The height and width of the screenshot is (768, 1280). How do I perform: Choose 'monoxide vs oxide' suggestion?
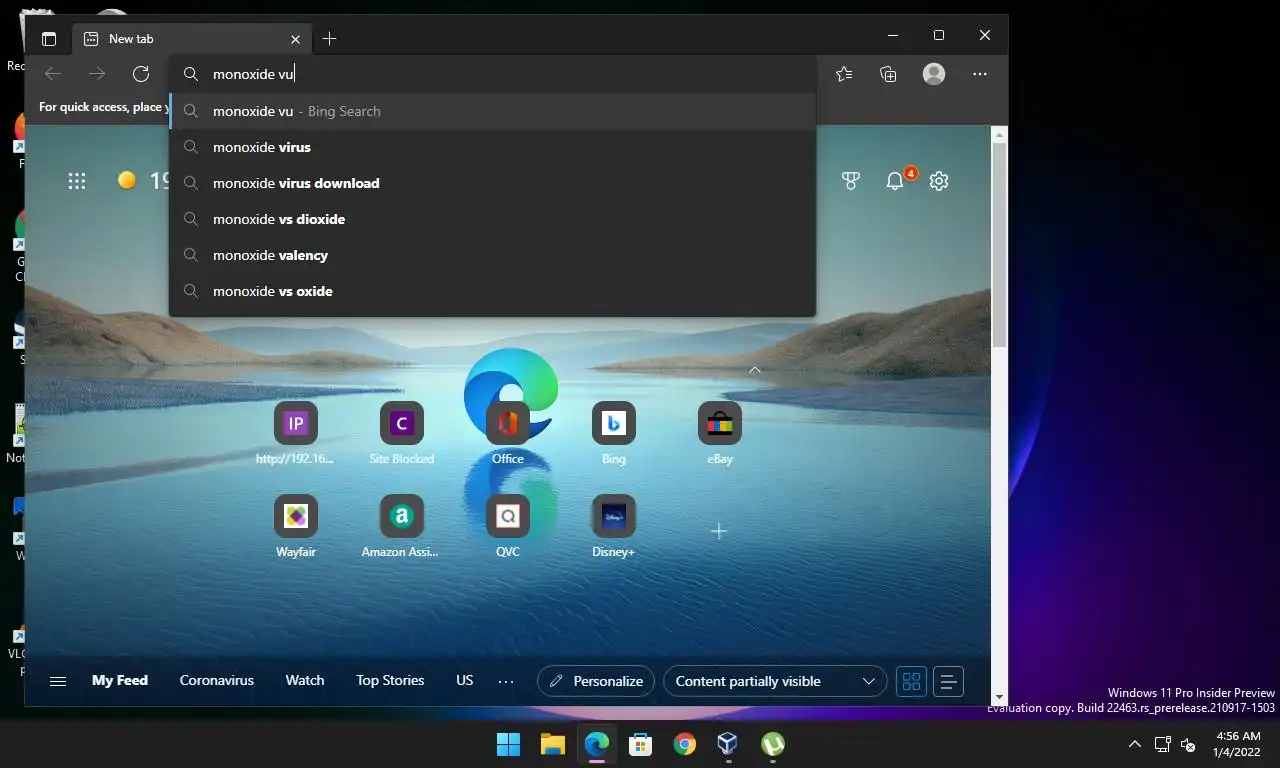tap(493, 291)
